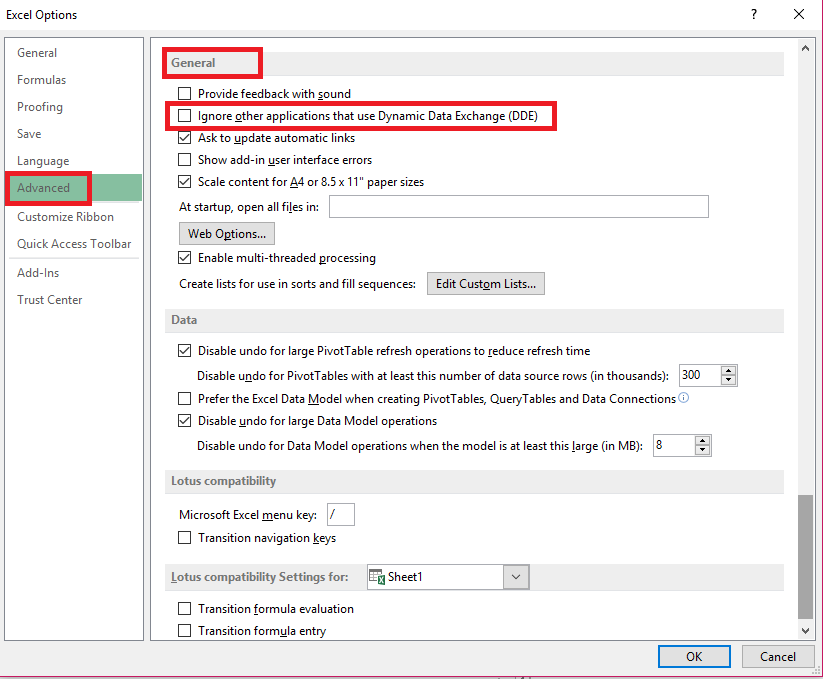Uncheck Ask to update automatic links

(x=184, y=137)
